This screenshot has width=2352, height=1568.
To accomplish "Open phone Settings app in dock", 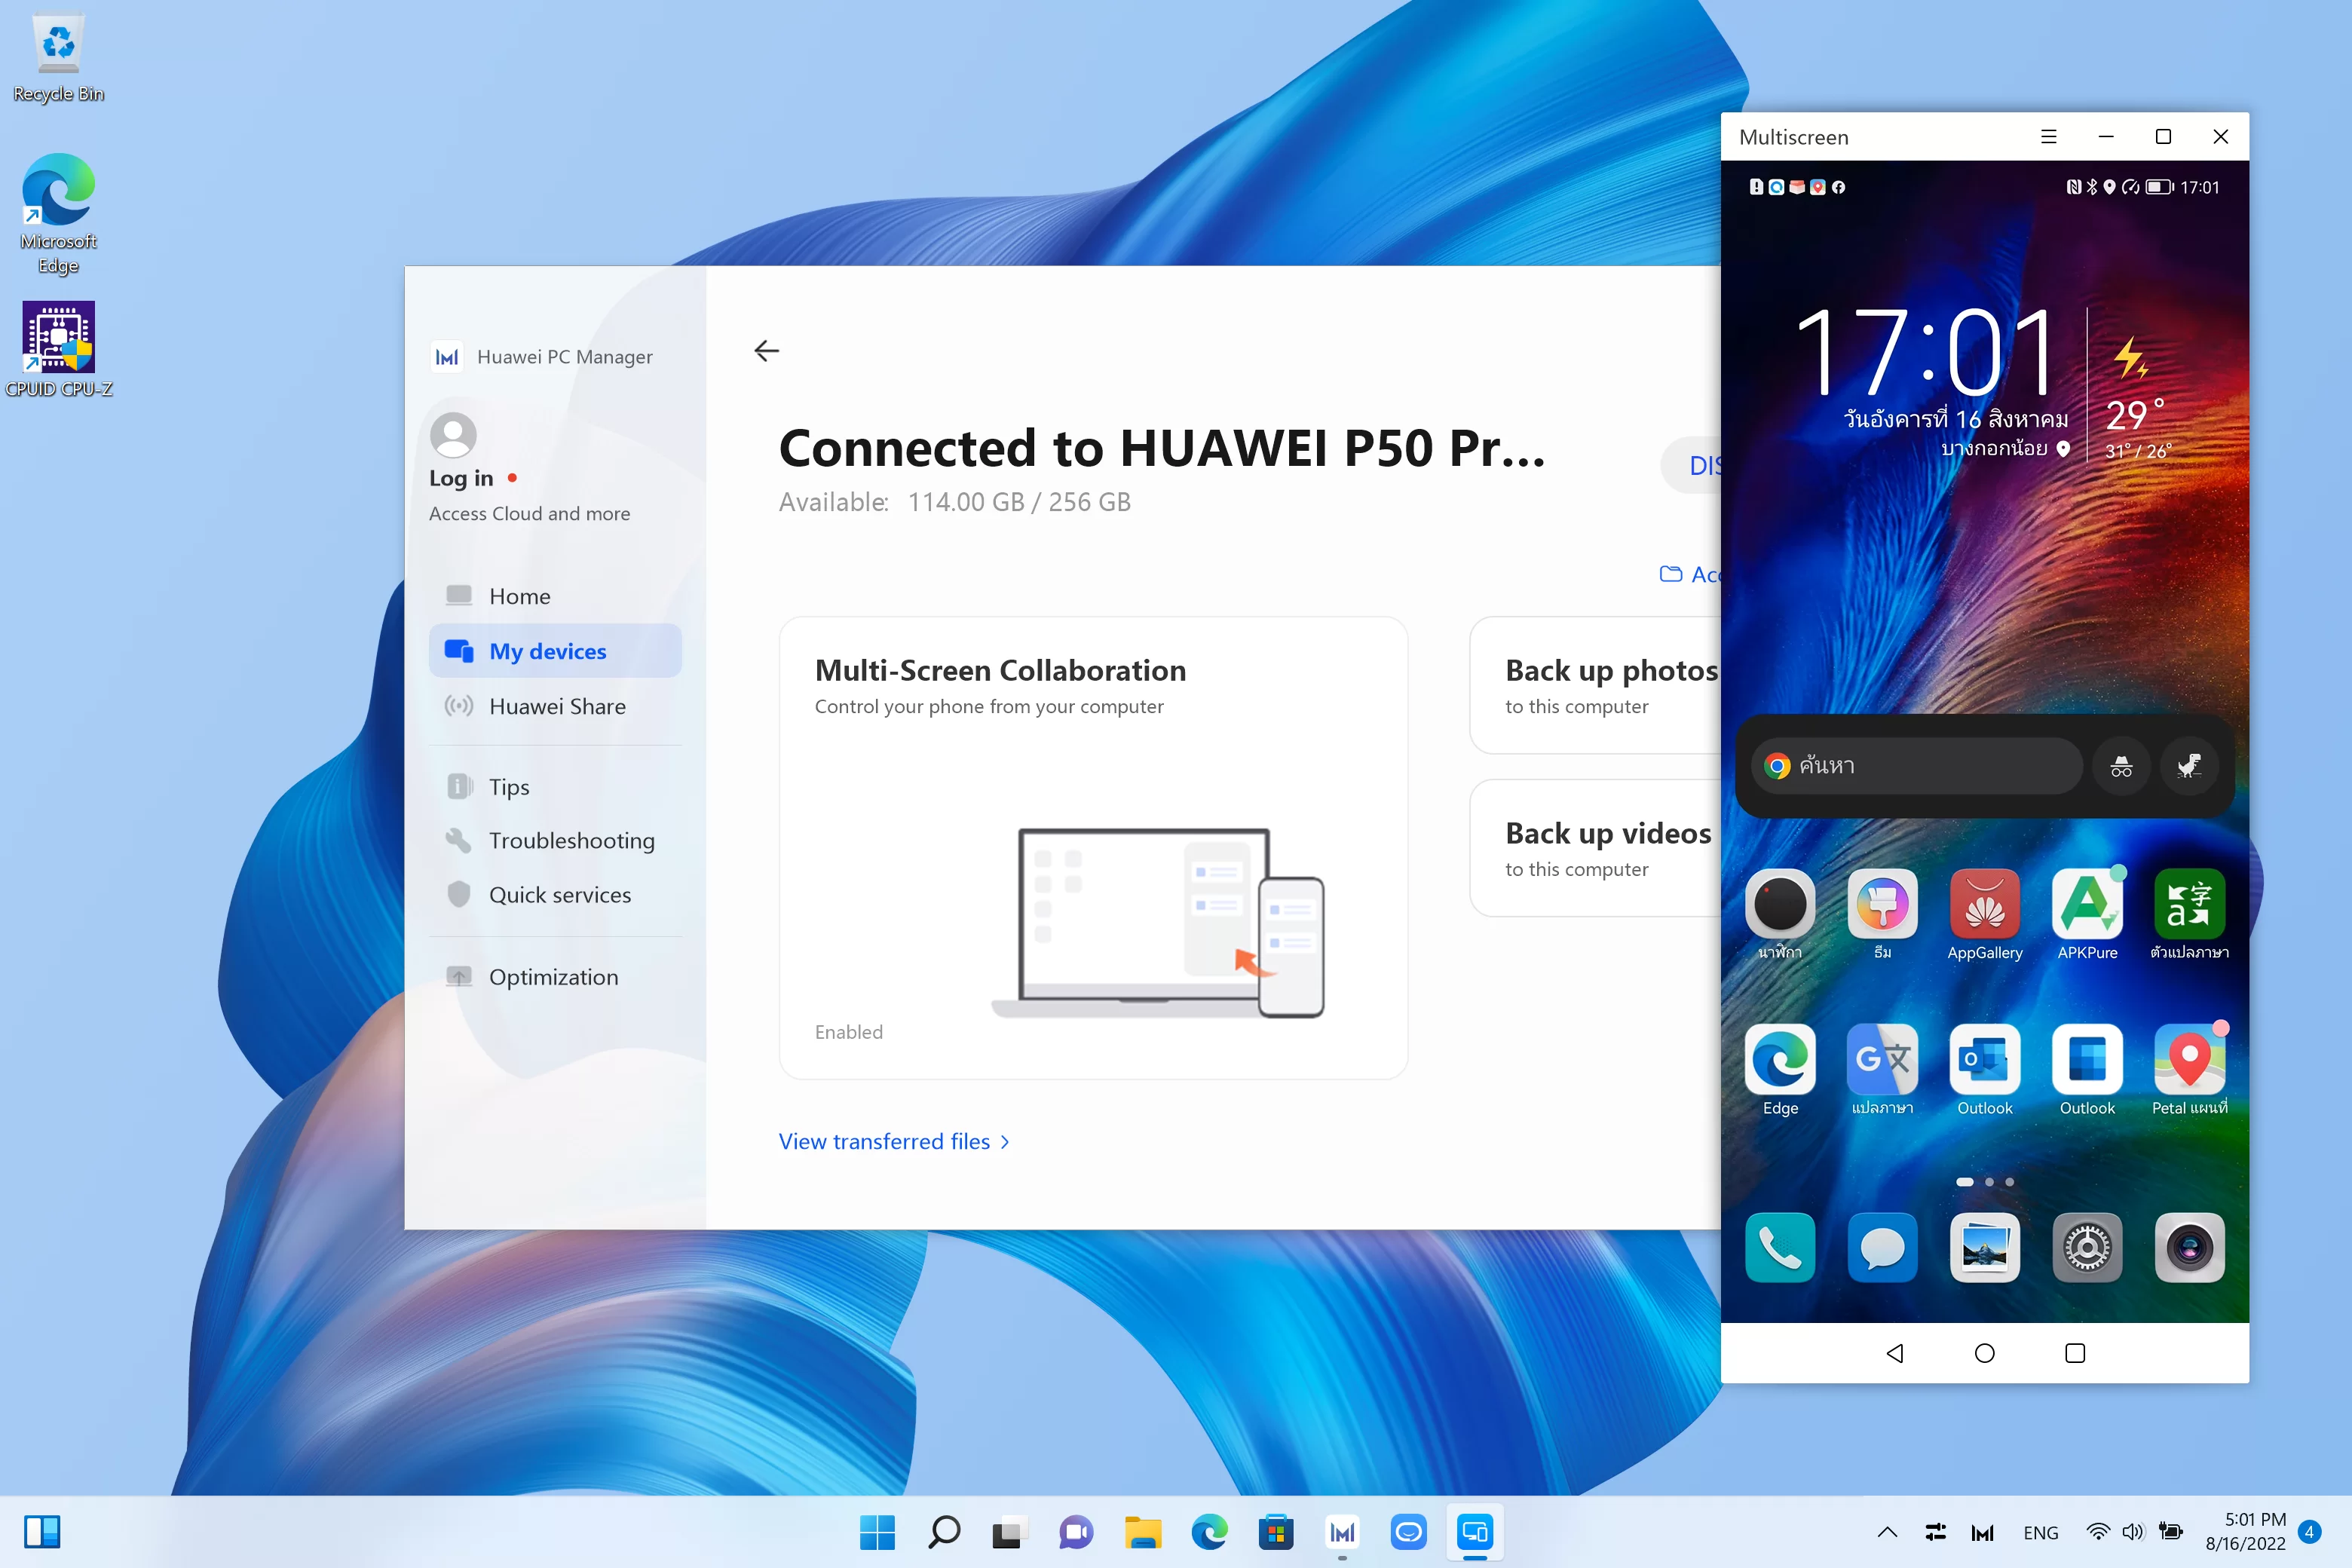I will pyautogui.click(x=2087, y=1247).
